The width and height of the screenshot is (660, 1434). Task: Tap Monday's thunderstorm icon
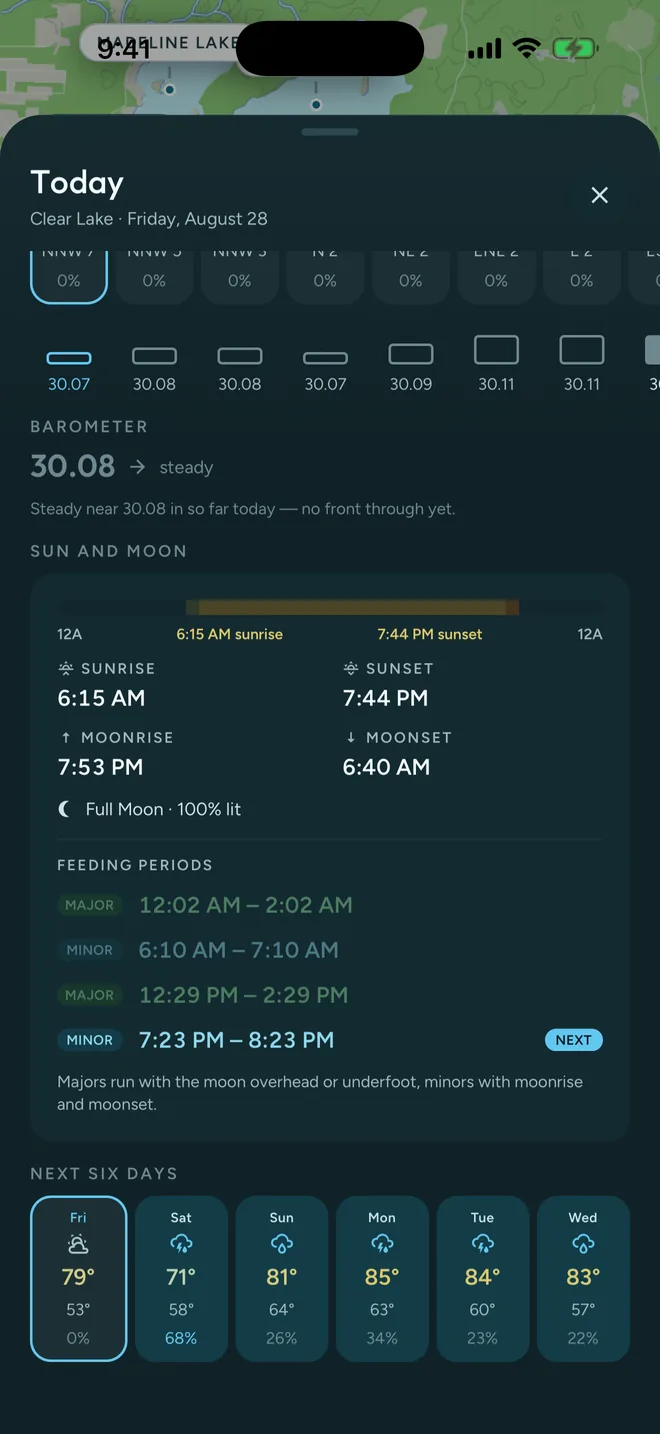point(382,1244)
